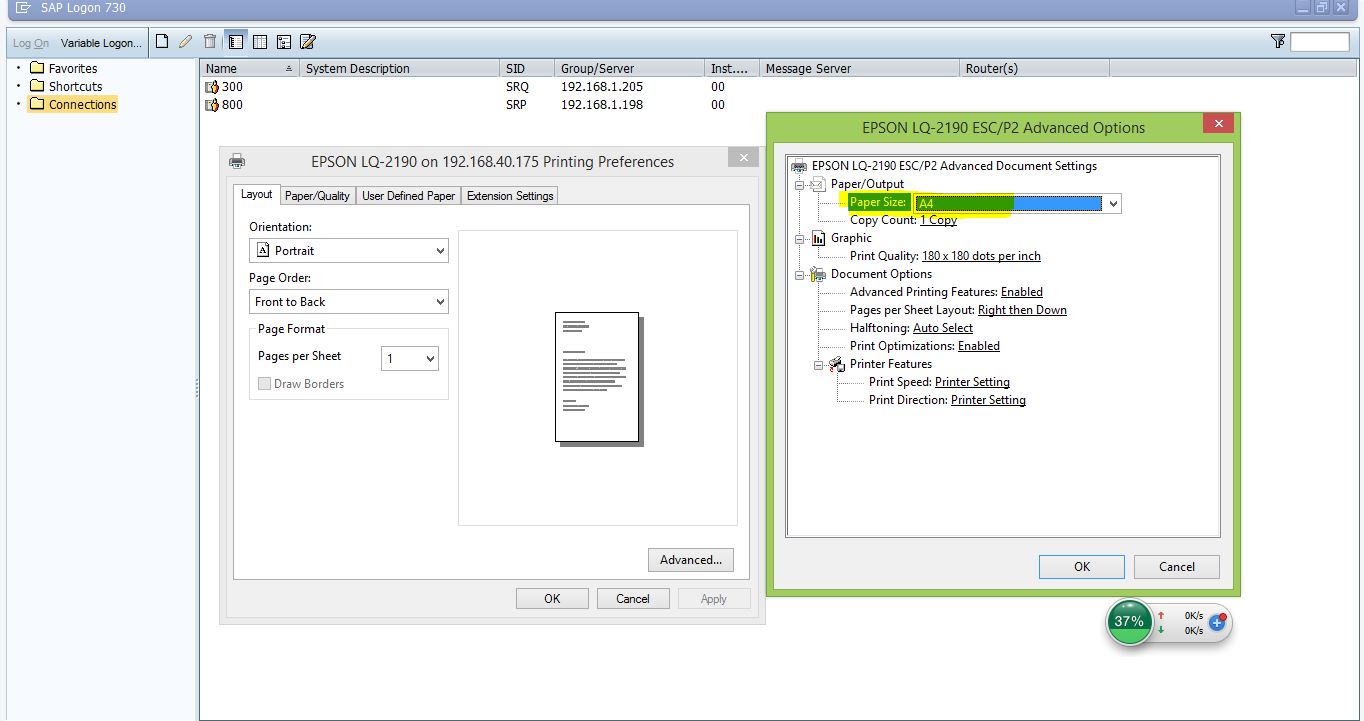The width and height of the screenshot is (1364, 721).
Task: Click the New connection entry icon in toolbar
Action: point(161,42)
